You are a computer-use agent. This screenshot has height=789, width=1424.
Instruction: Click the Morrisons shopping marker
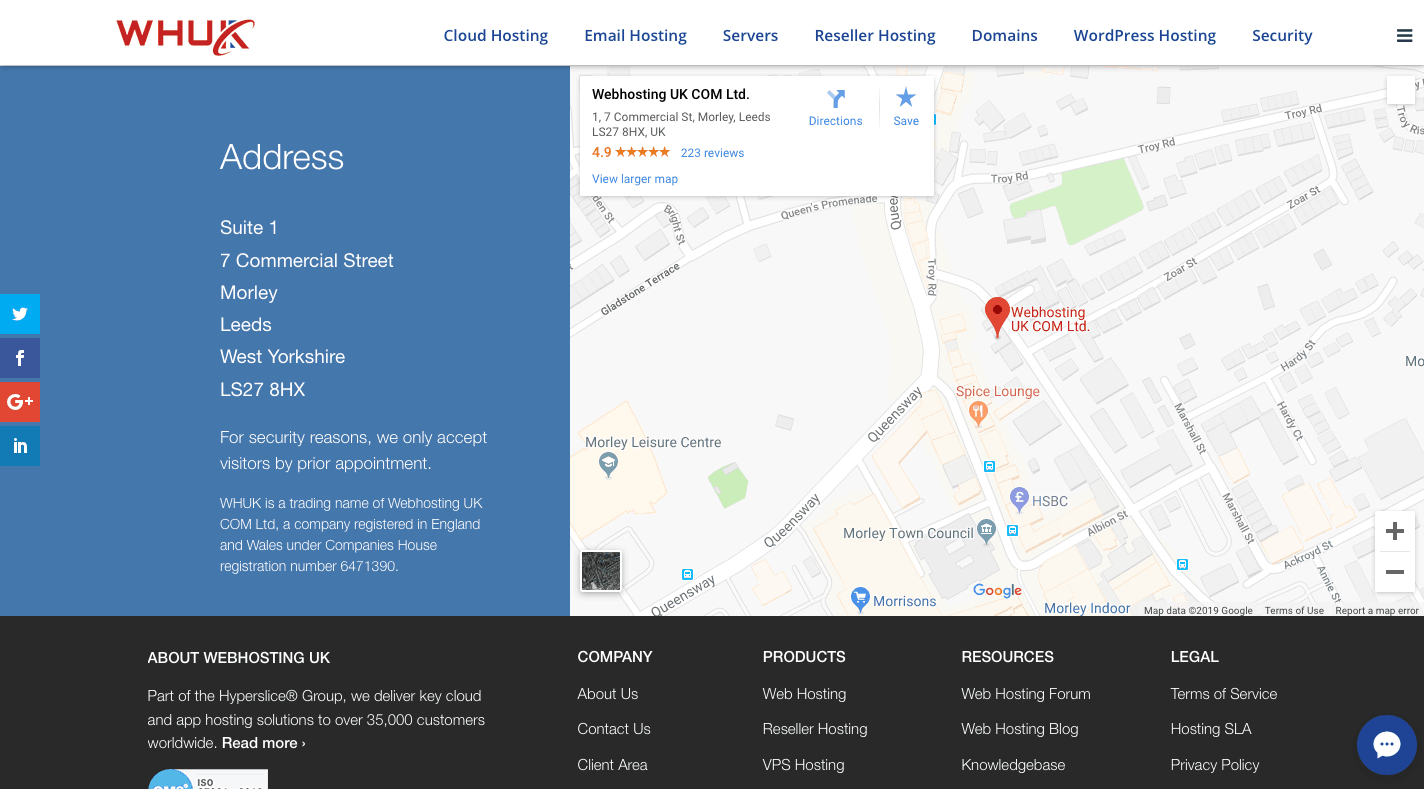coord(860,599)
